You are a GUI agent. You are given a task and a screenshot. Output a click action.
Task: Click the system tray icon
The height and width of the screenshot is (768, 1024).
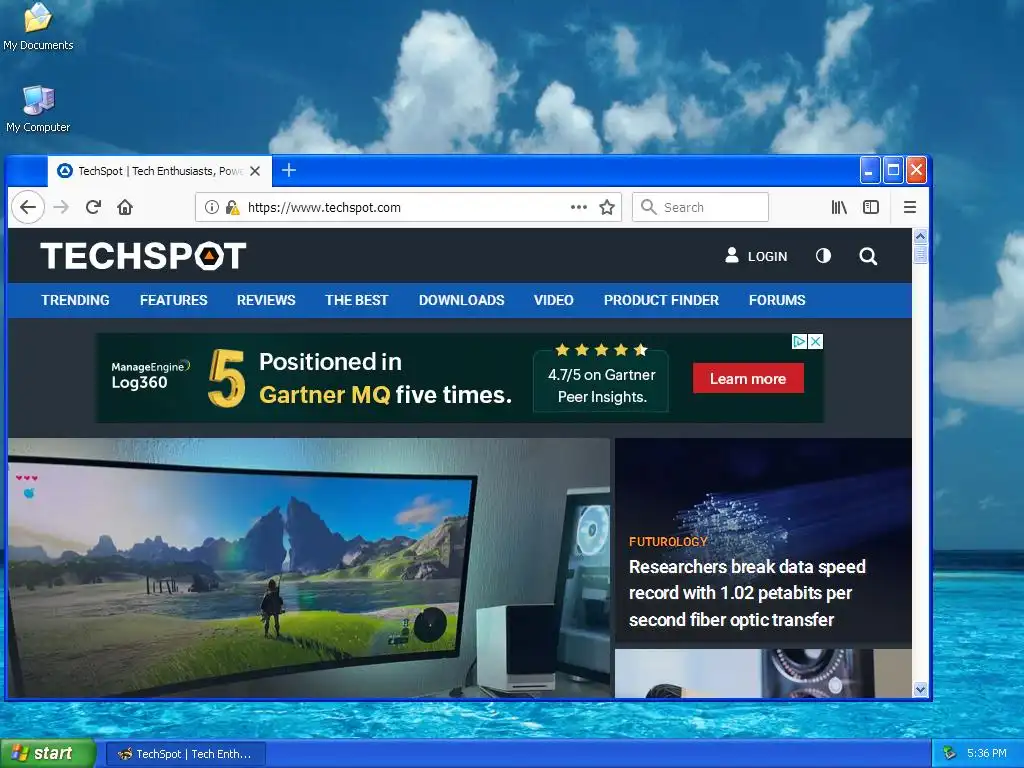(x=950, y=753)
